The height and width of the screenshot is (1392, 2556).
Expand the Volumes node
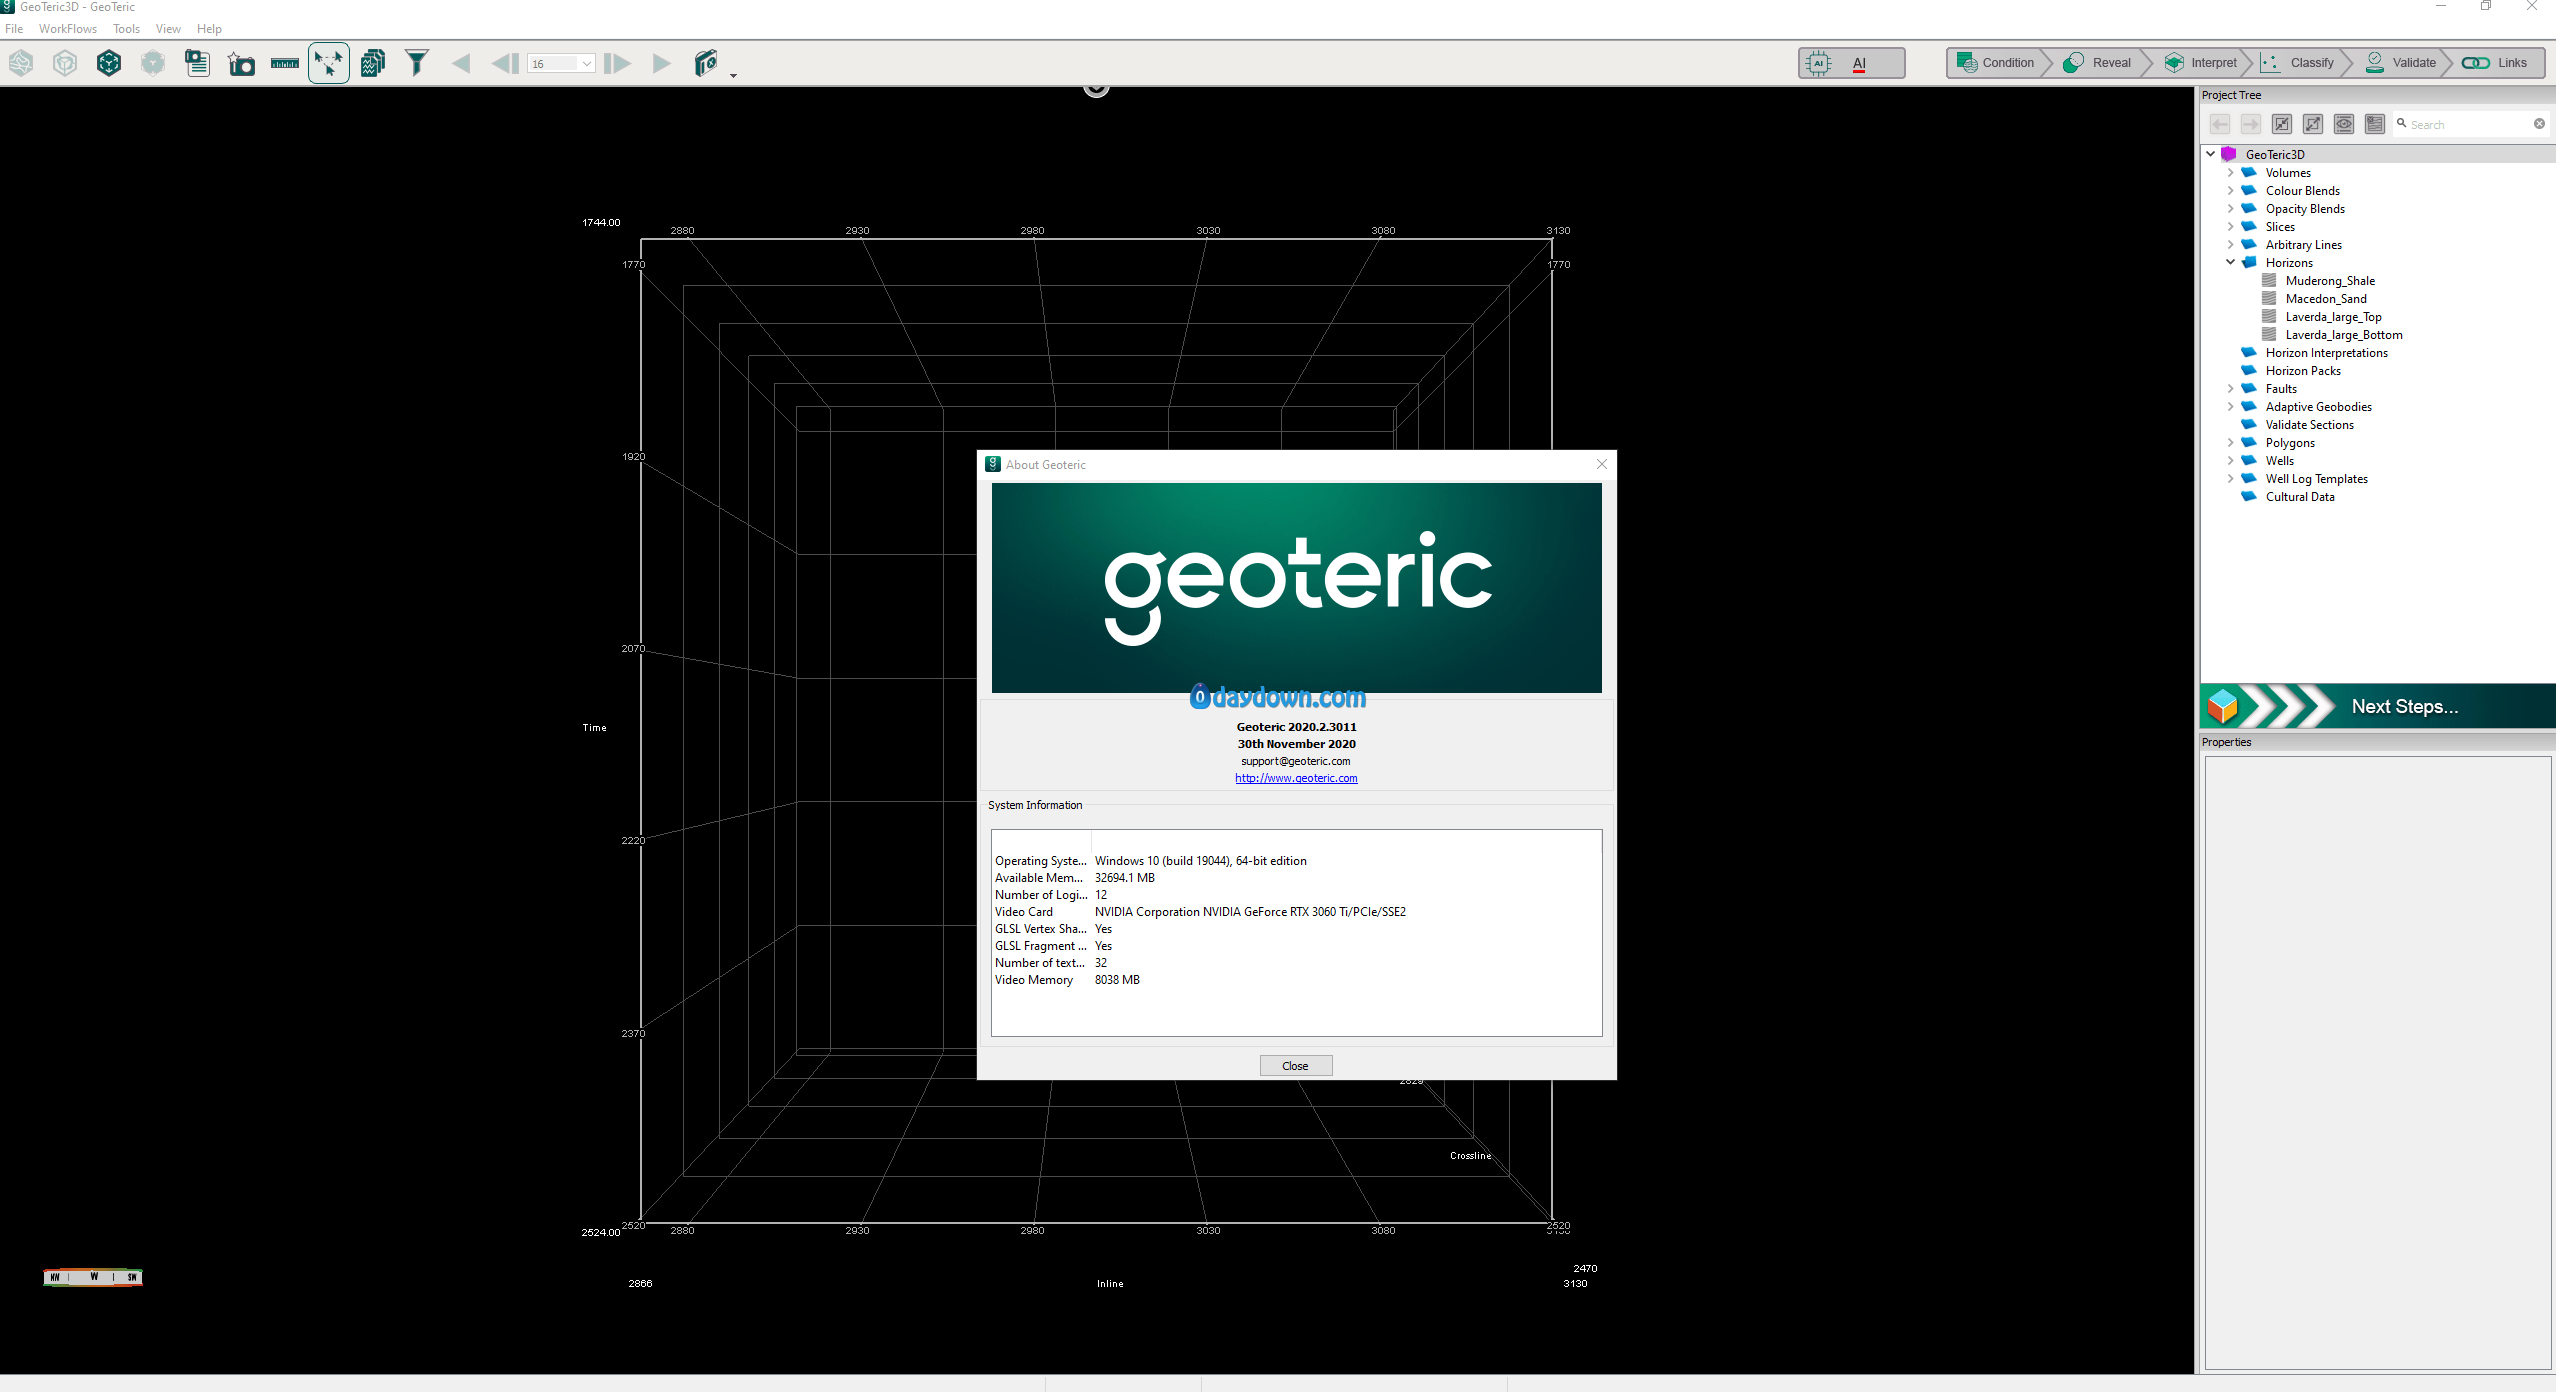click(2230, 172)
